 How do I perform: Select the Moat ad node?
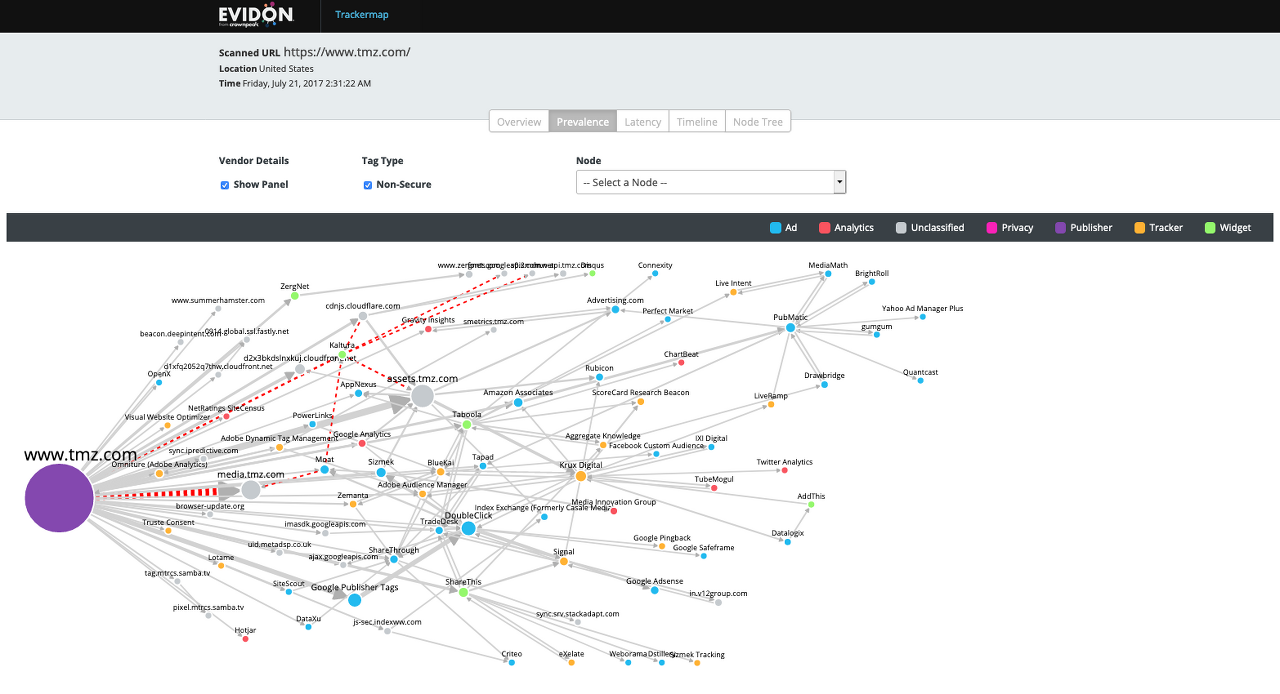pos(324,469)
